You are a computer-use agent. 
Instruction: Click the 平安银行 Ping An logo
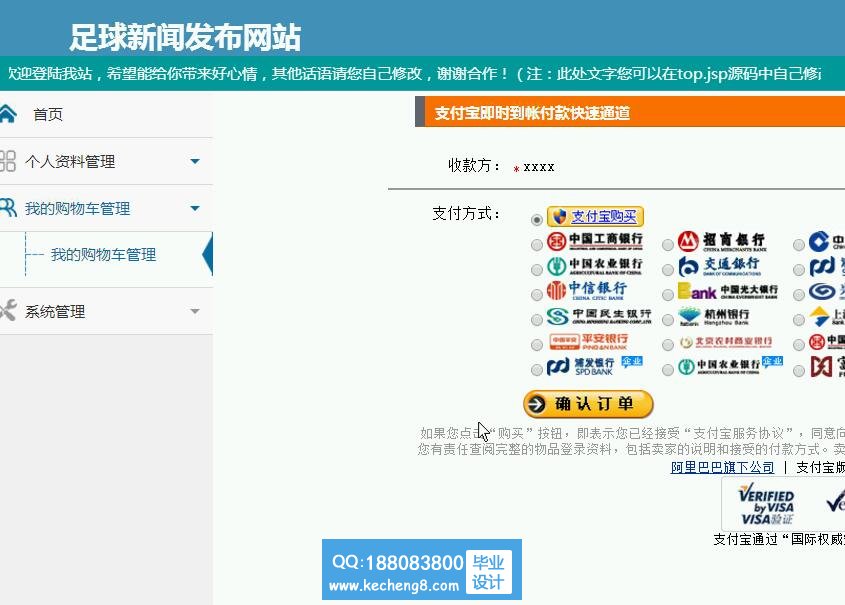point(588,341)
